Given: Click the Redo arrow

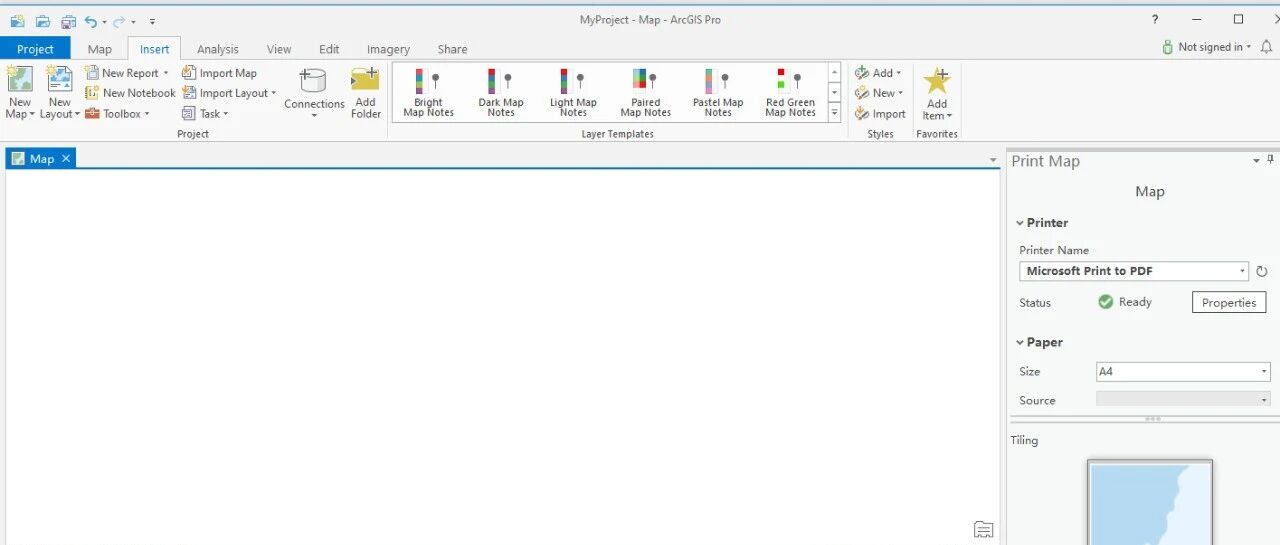Looking at the screenshot, I should [119, 20].
